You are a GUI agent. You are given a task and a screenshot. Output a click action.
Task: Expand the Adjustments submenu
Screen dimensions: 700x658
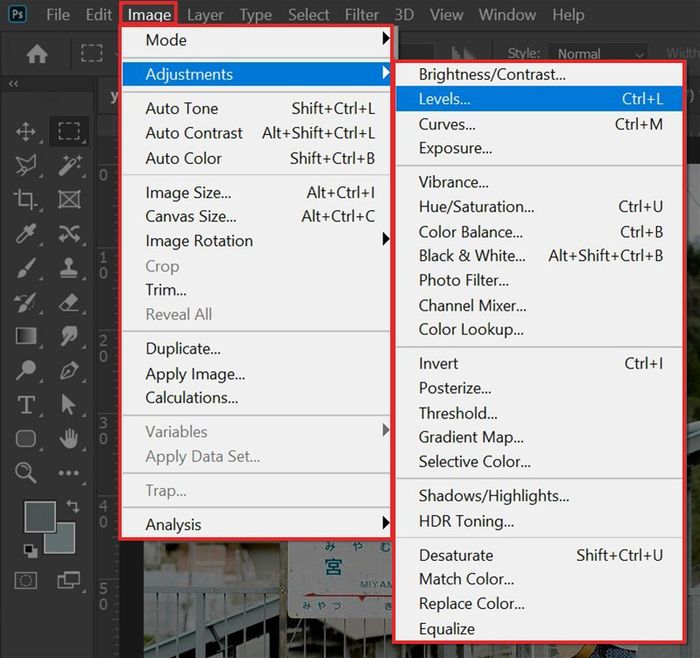[257, 74]
